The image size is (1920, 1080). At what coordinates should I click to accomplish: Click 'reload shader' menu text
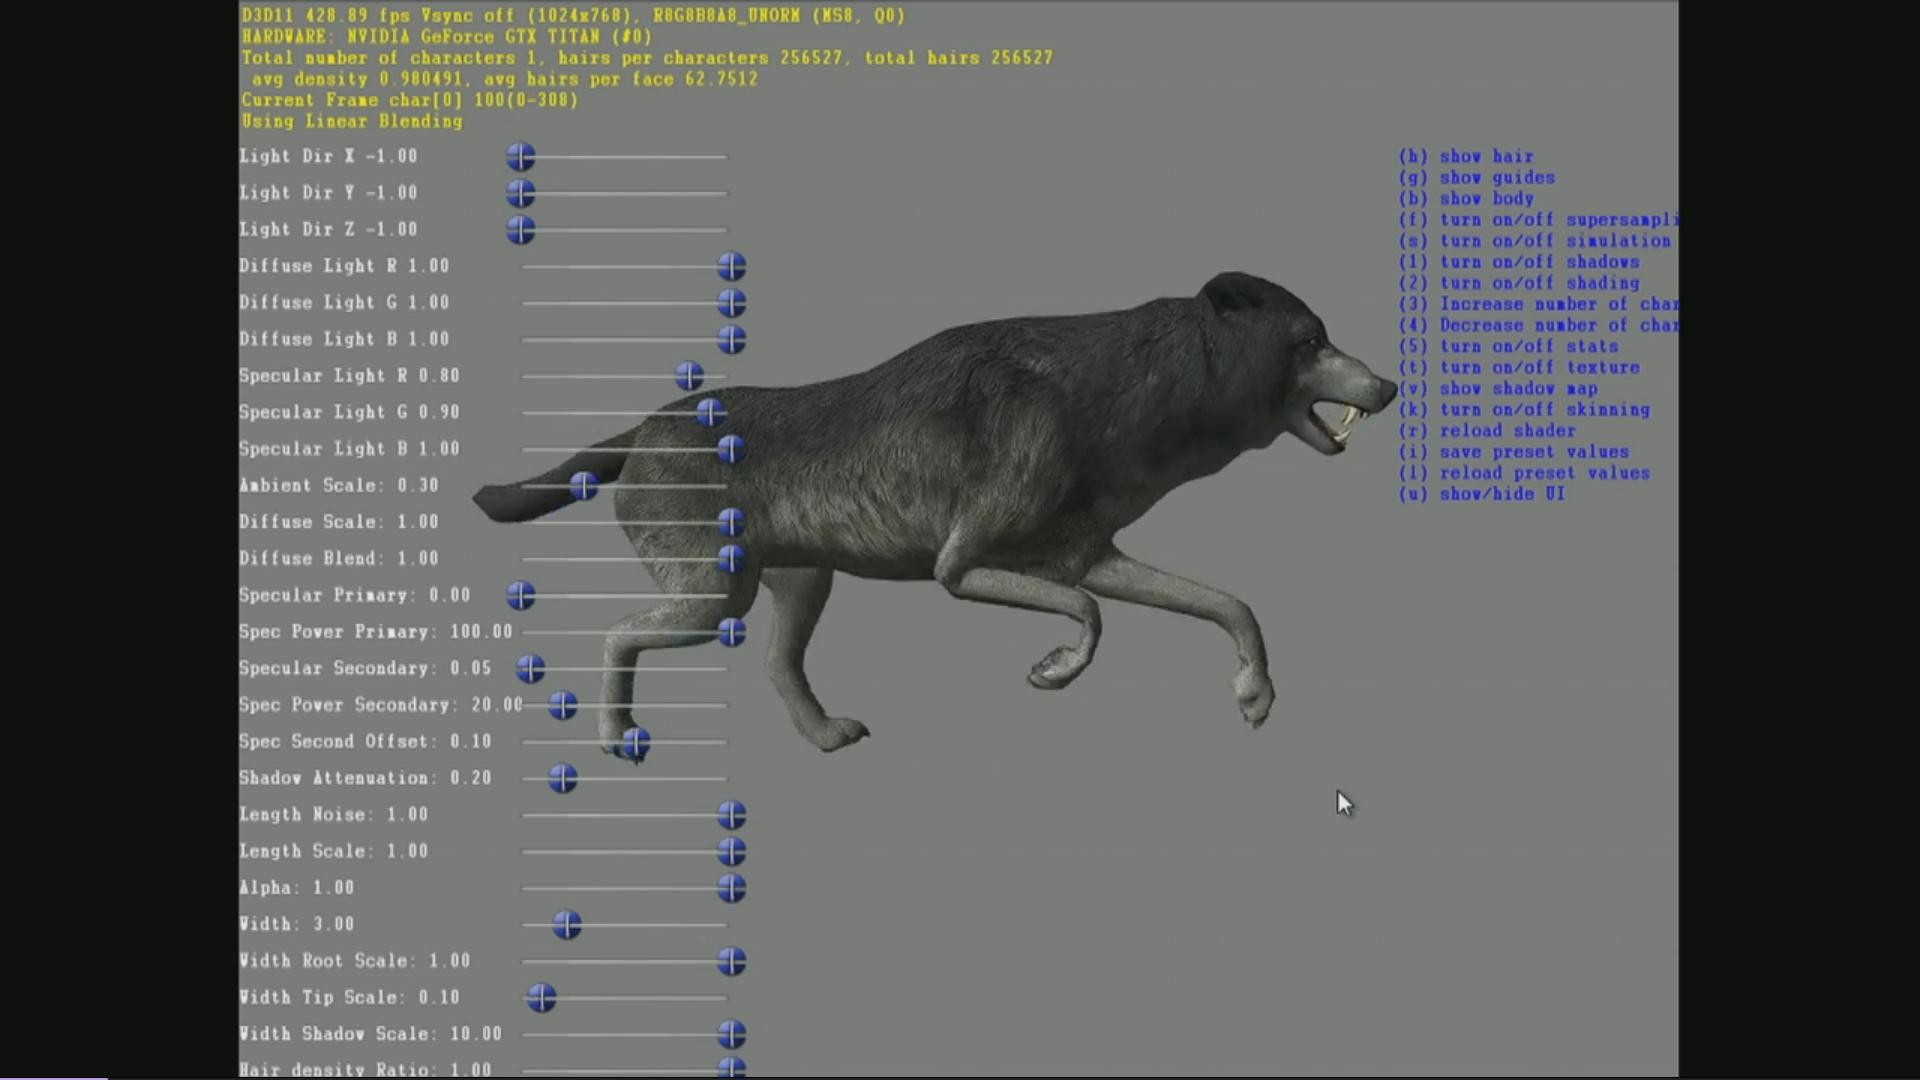[1507, 431]
